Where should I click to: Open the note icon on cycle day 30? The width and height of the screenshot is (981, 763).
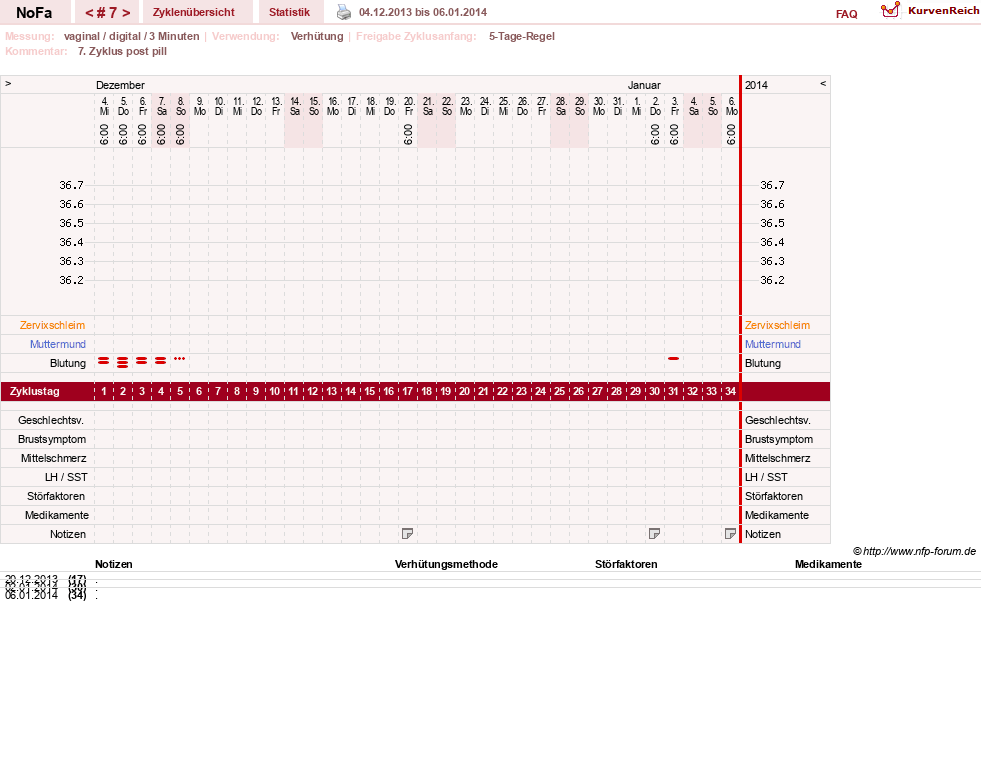pyautogui.click(x=654, y=533)
